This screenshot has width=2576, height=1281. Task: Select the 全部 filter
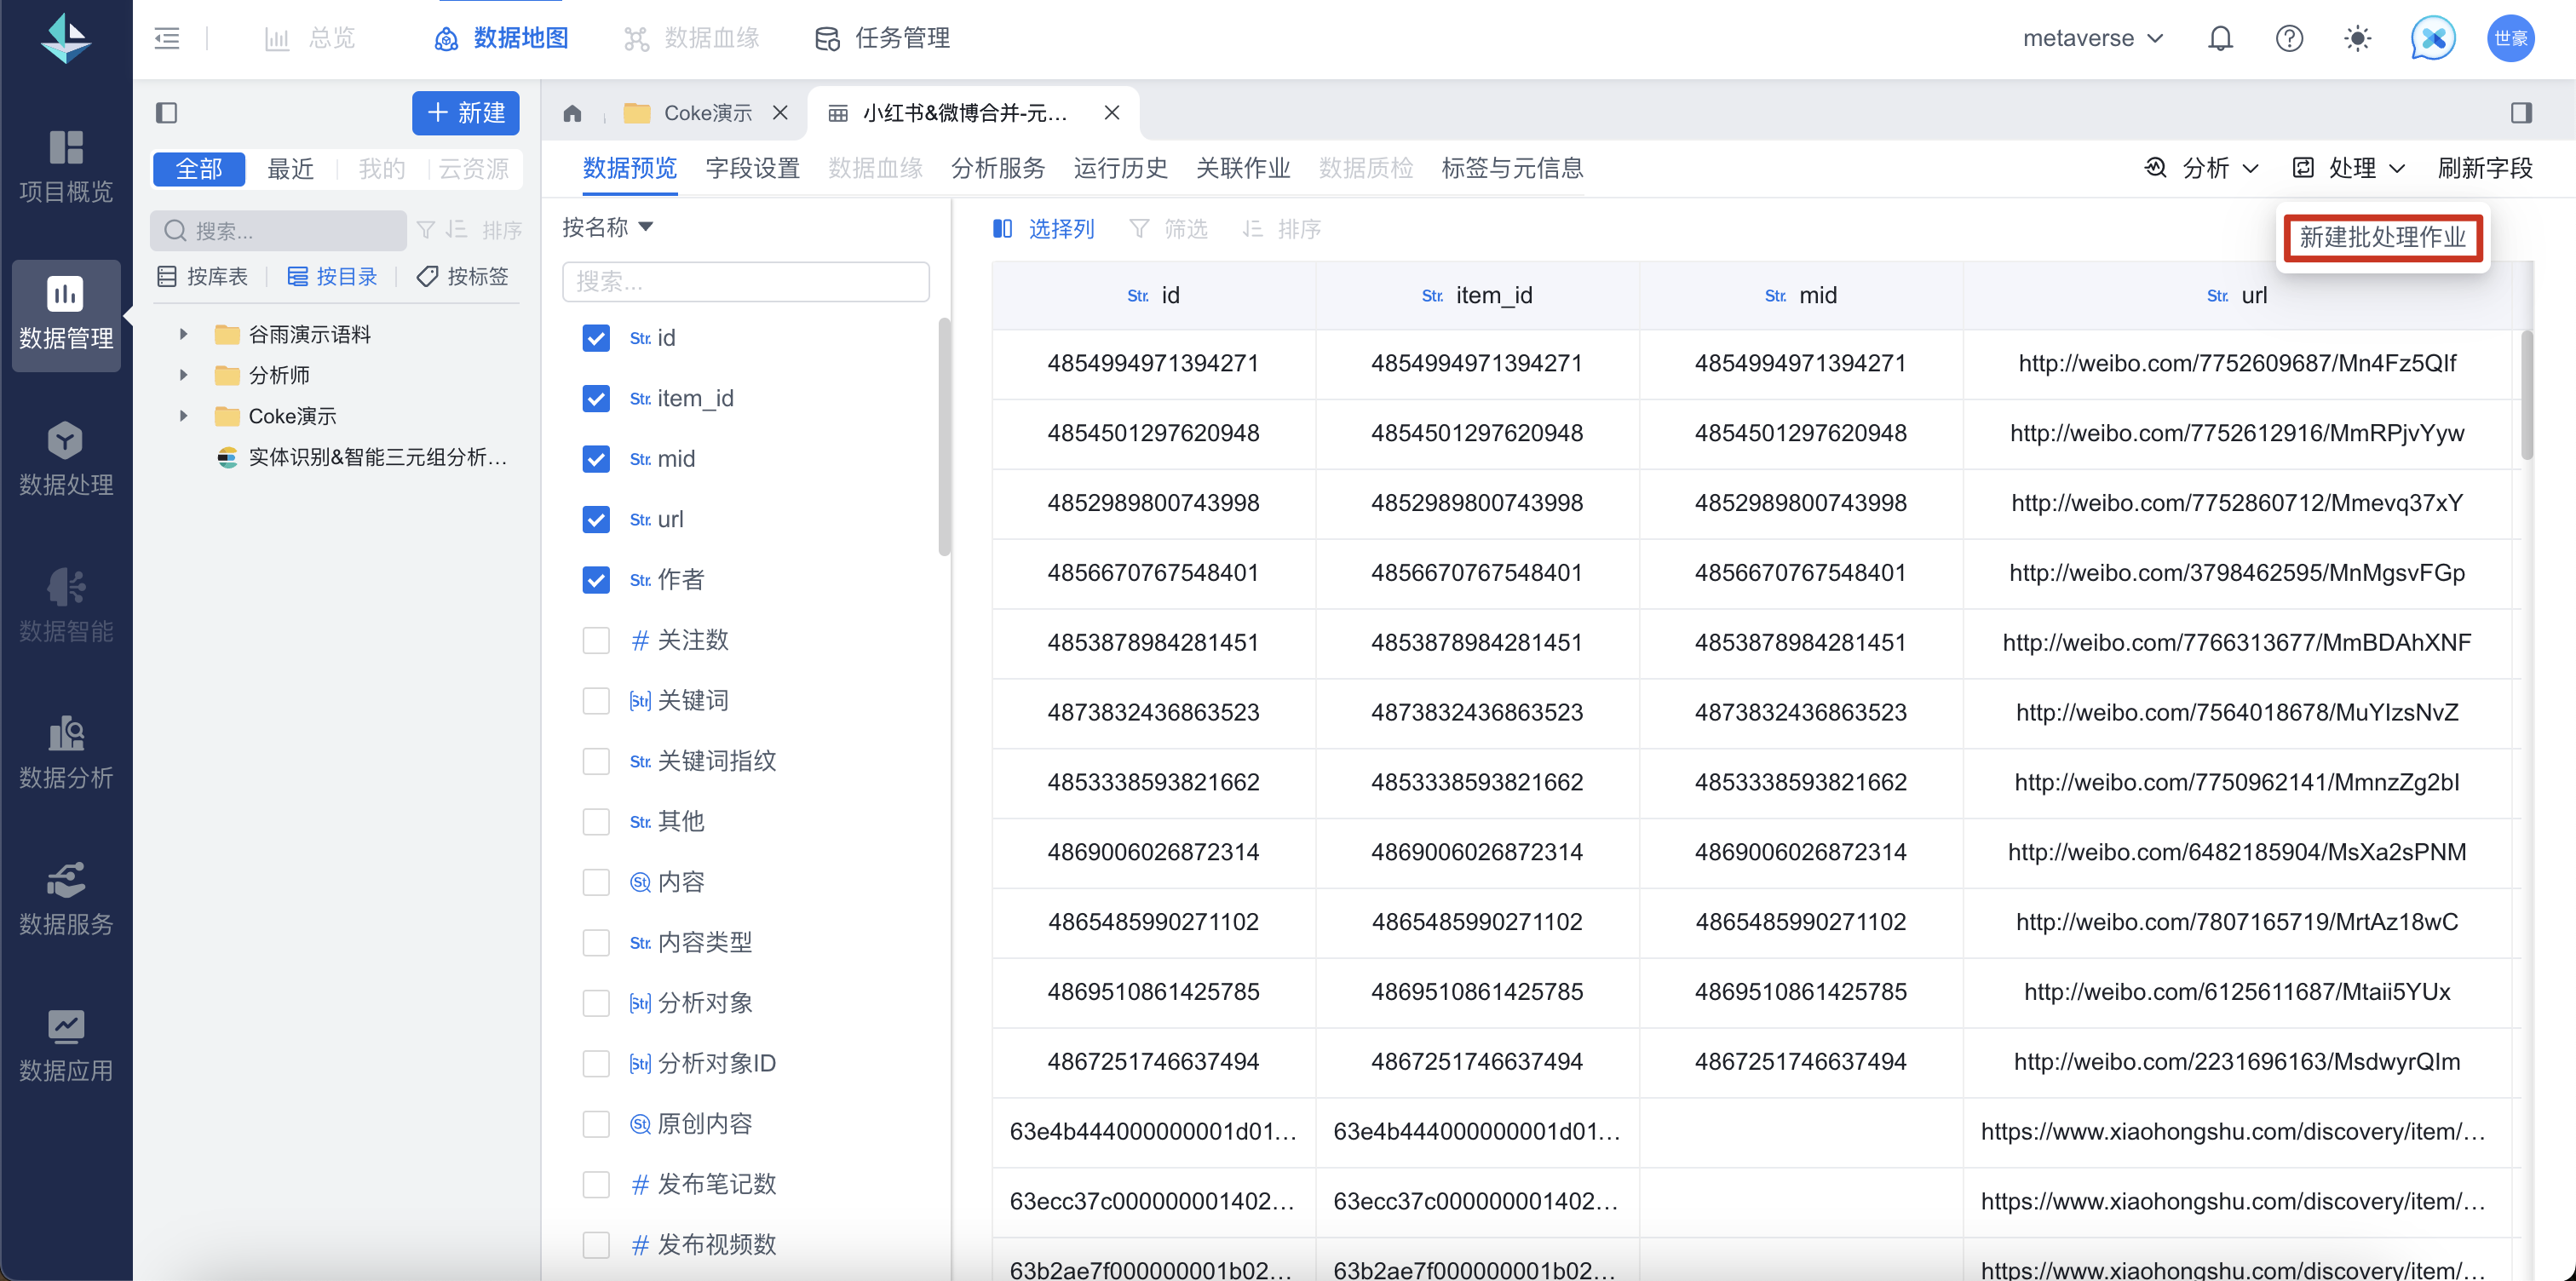(199, 169)
